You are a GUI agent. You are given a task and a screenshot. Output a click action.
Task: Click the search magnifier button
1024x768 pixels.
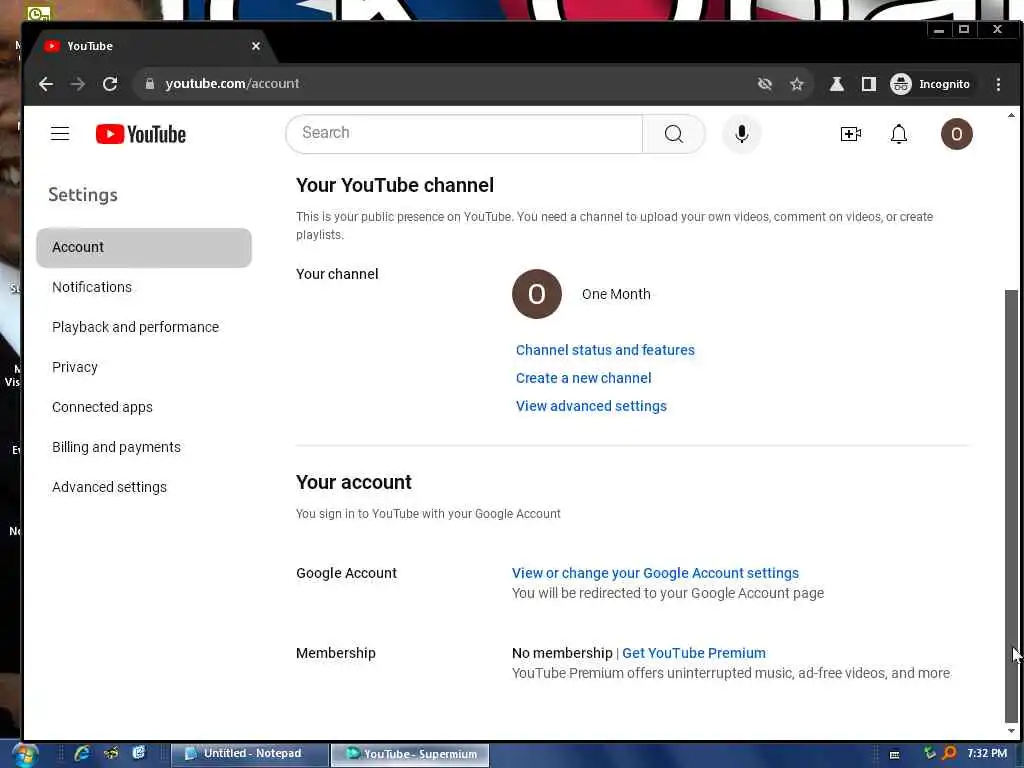(x=673, y=134)
